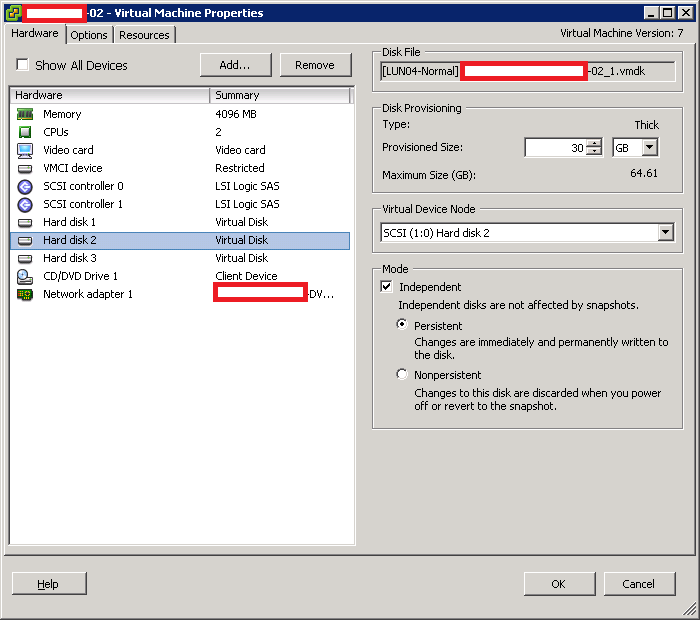Image resolution: width=700 pixels, height=620 pixels.
Task: Open the Virtual Device Node dropdown
Action: [x=665, y=233]
